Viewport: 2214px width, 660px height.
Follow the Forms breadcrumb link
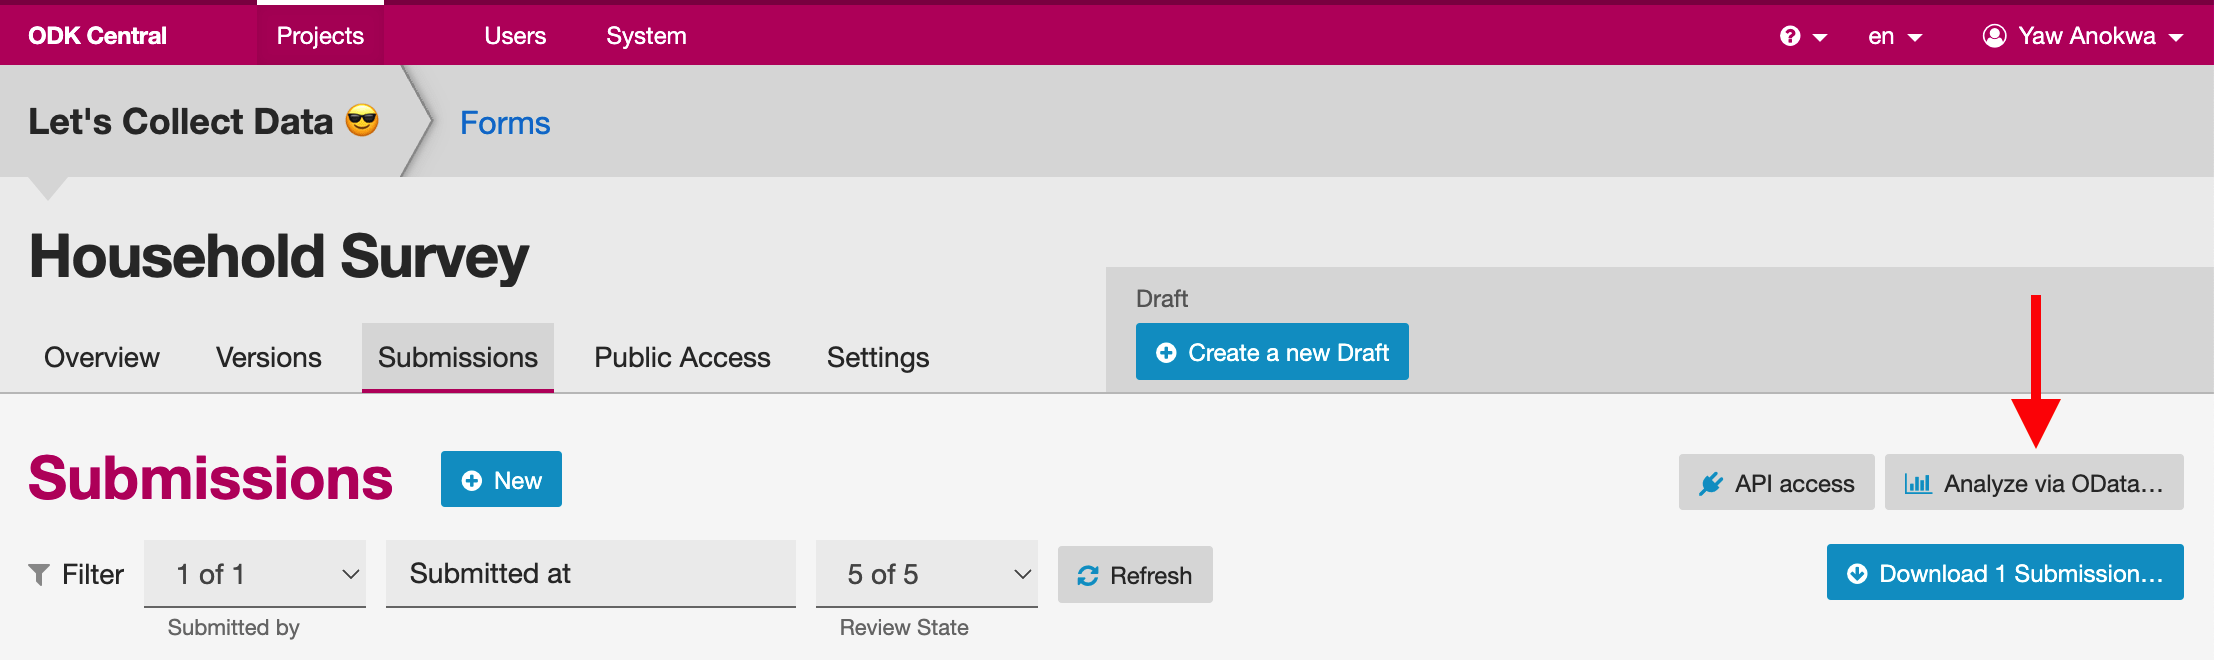[505, 123]
